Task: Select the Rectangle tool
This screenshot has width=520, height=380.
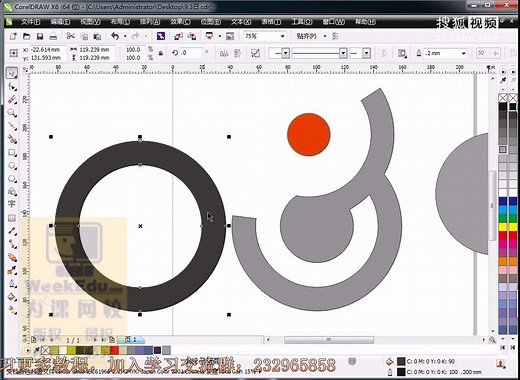Action: pos(12,152)
